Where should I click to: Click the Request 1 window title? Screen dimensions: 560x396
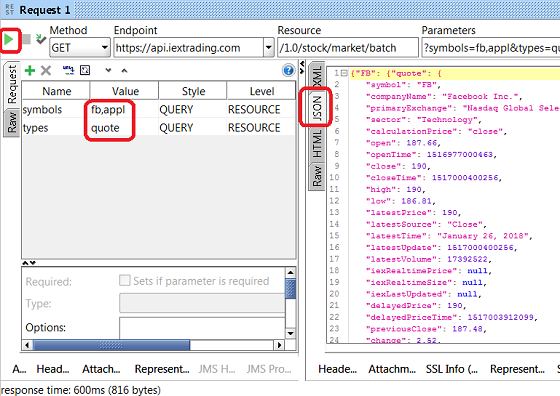coord(45,10)
